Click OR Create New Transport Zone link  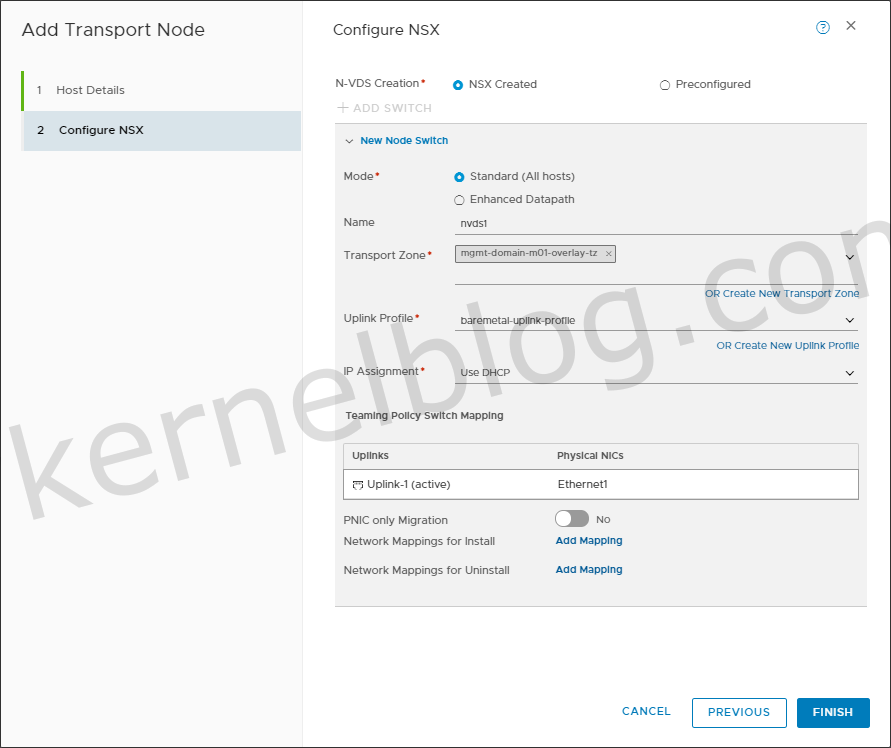click(x=781, y=294)
